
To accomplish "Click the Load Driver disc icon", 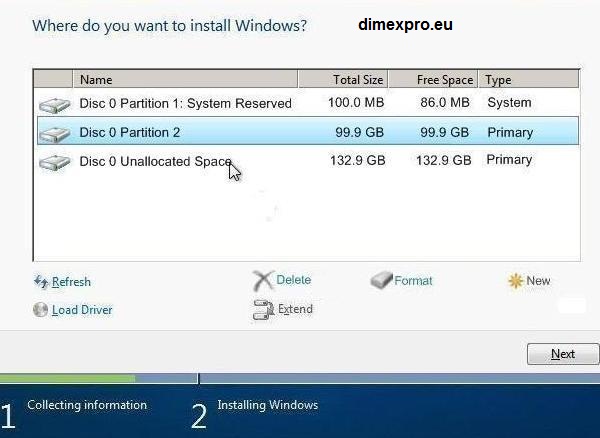I will 41,310.
